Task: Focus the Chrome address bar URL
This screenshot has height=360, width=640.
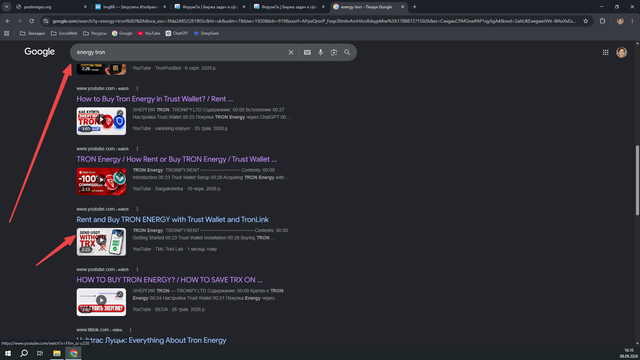Action: pos(314,21)
